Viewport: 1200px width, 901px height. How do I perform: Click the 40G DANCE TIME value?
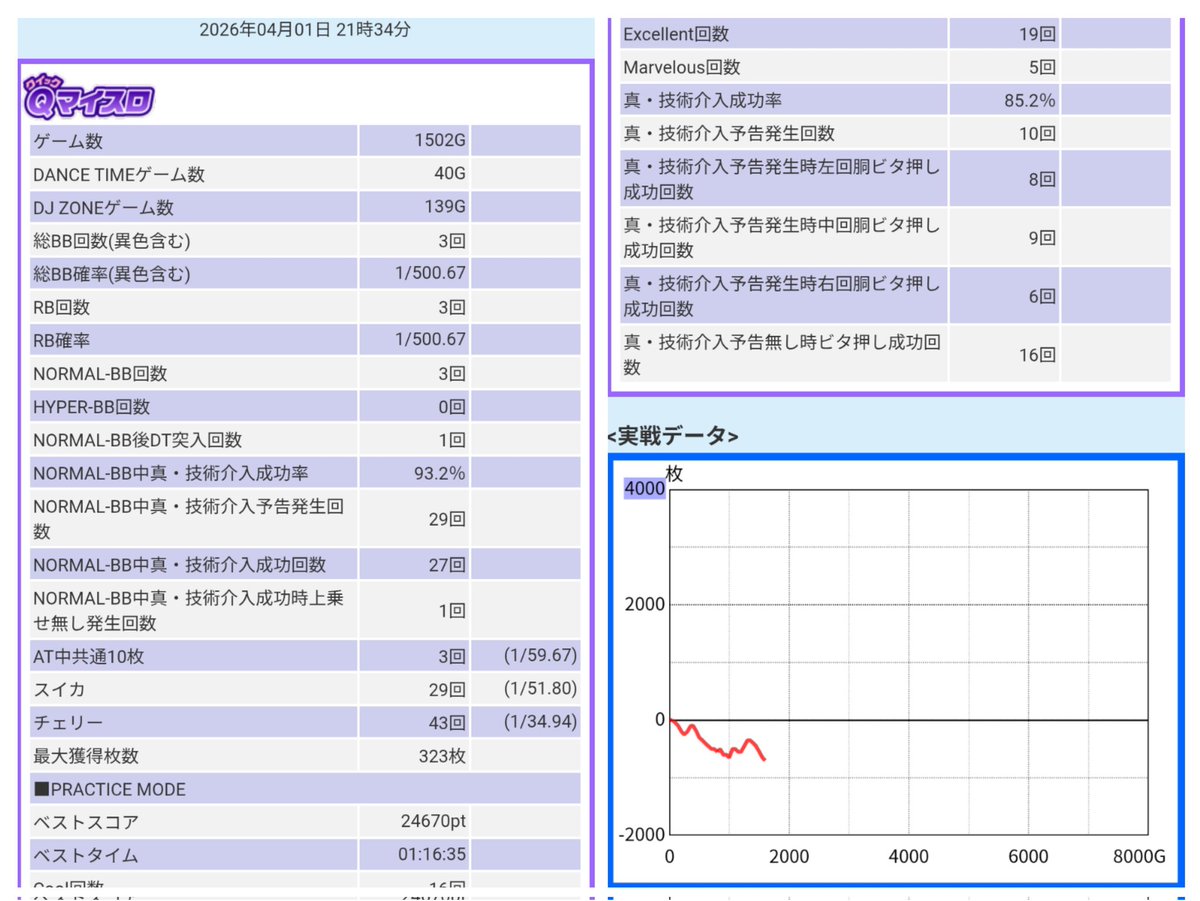[451, 175]
